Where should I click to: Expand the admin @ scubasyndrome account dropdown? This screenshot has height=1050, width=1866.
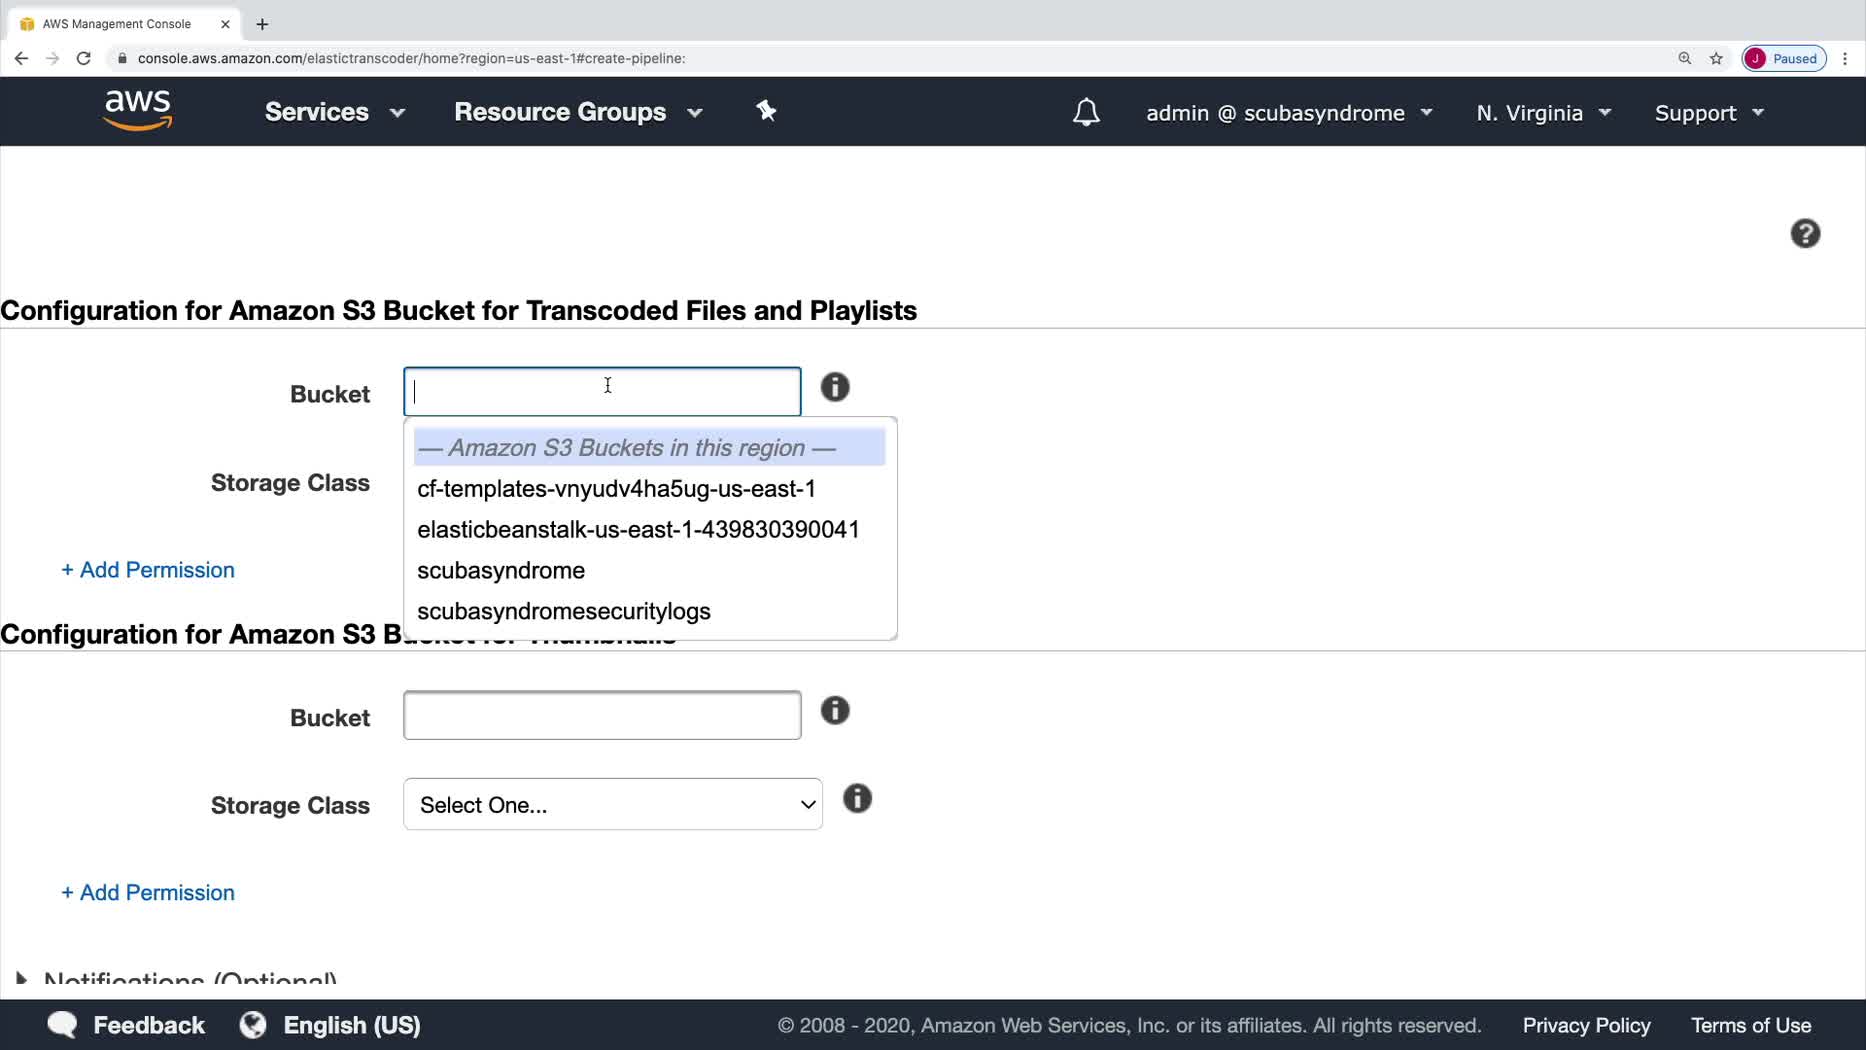[x=1289, y=113]
